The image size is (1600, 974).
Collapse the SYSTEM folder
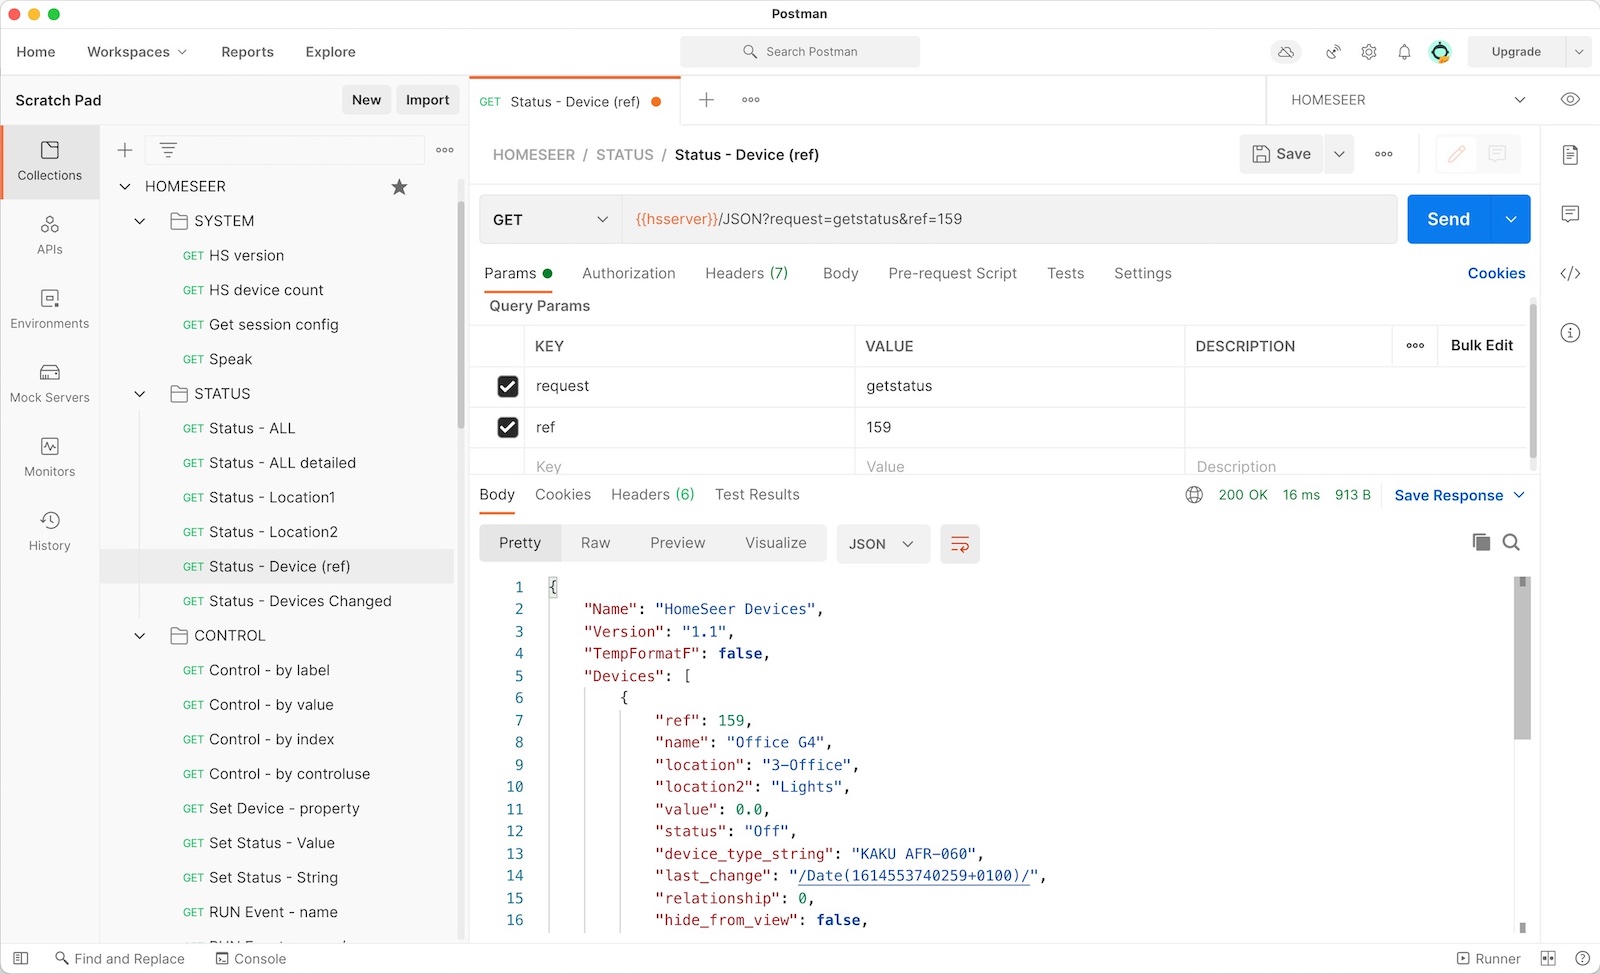(x=140, y=221)
